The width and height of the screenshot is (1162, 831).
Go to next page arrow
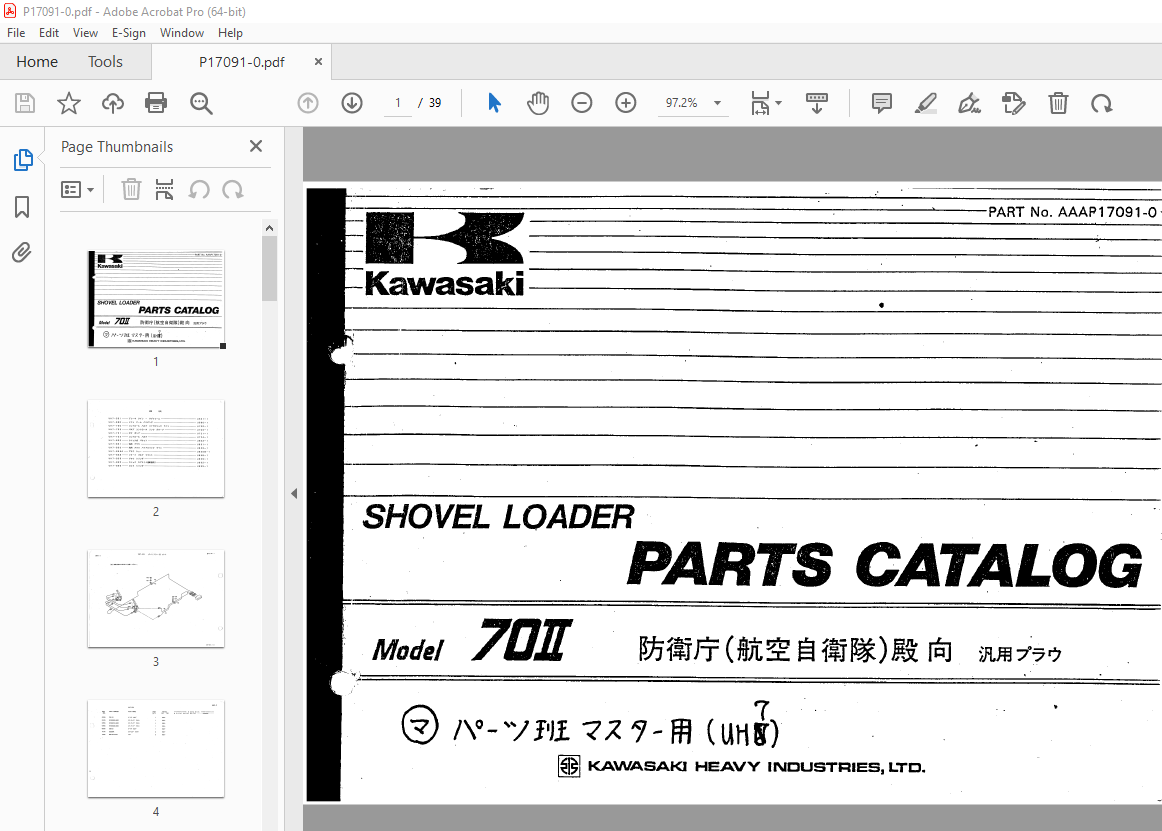[352, 103]
